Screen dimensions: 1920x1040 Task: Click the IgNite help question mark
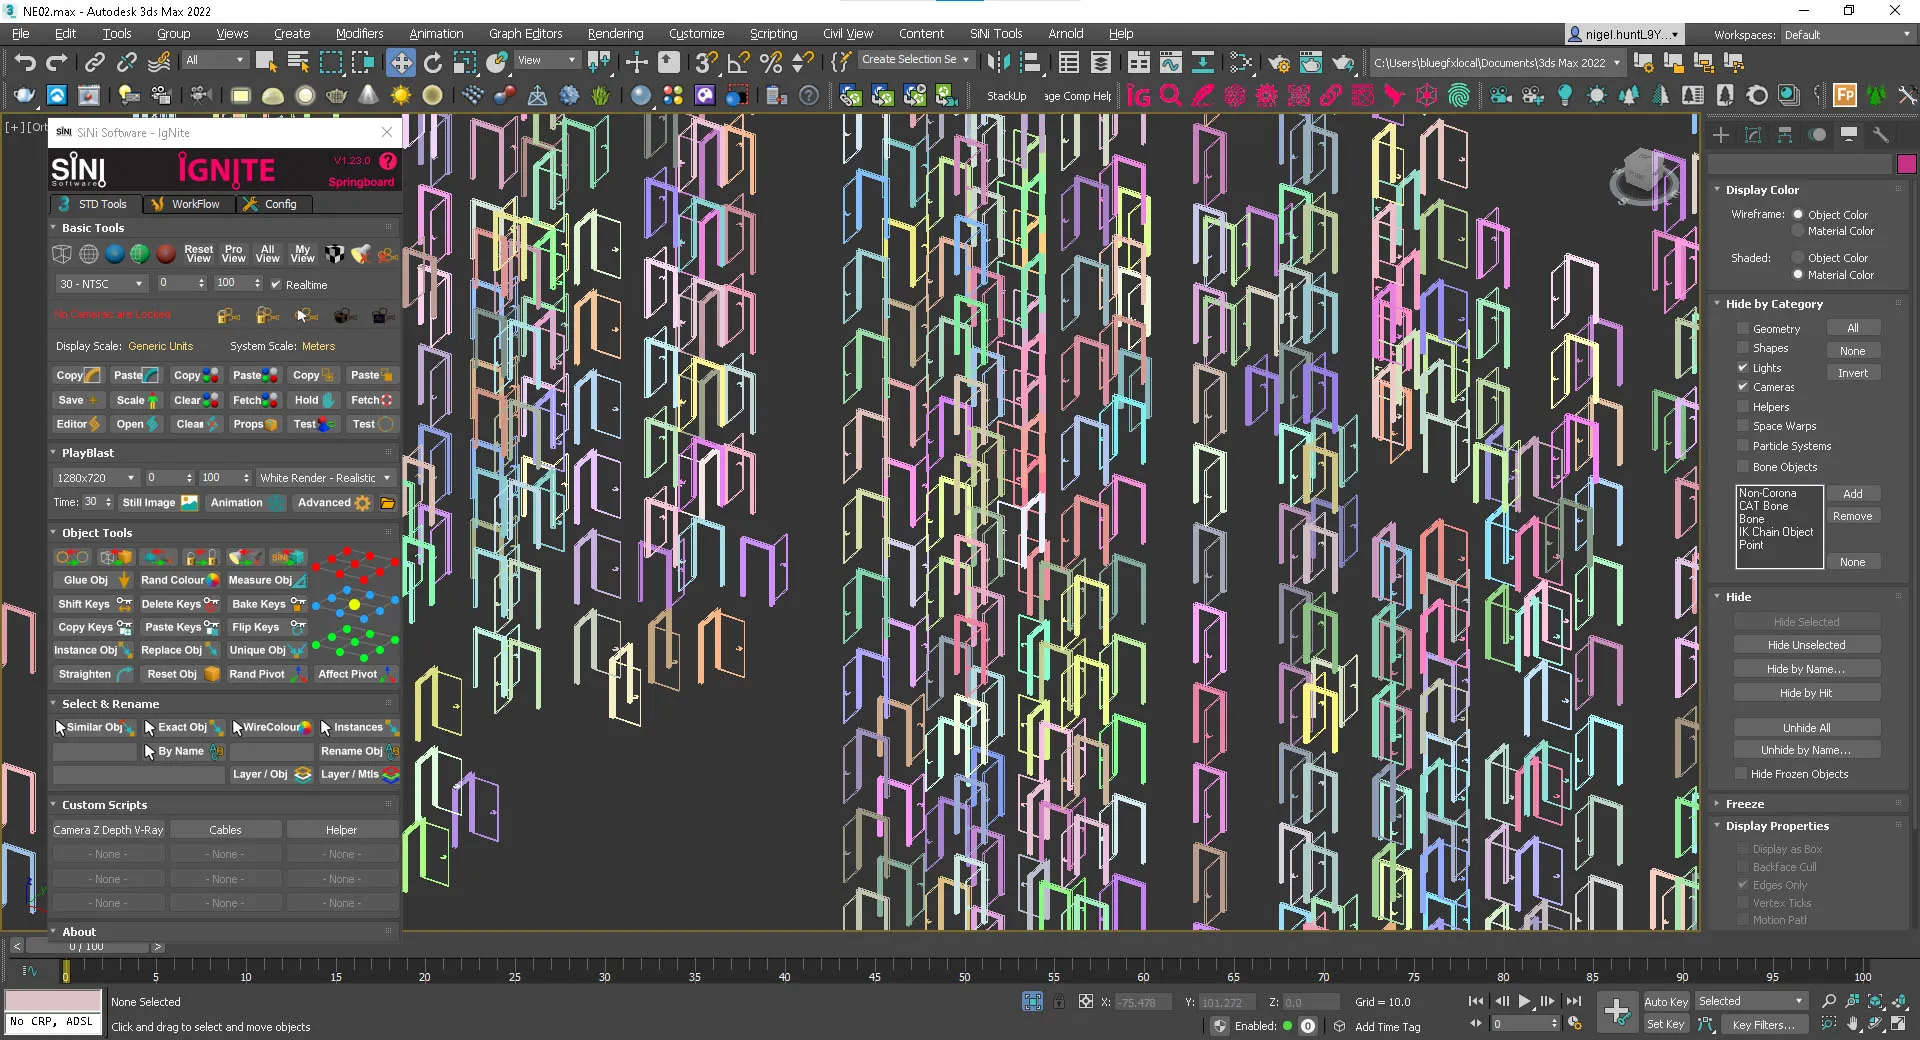(388, 161)
